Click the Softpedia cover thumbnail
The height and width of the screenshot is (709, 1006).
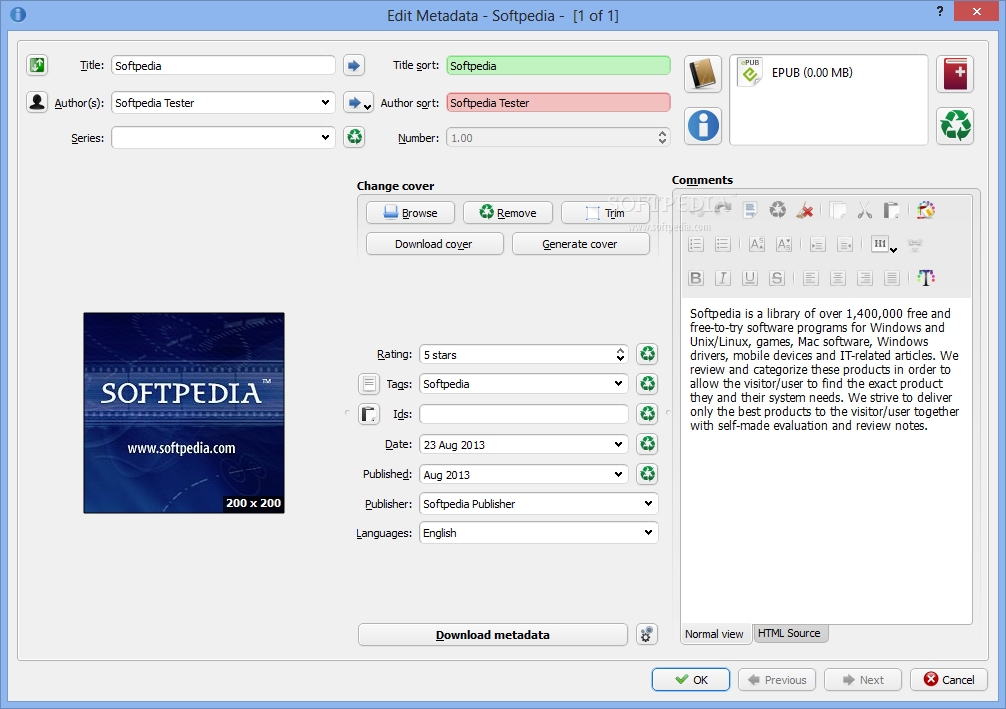(x=183, y=413)
